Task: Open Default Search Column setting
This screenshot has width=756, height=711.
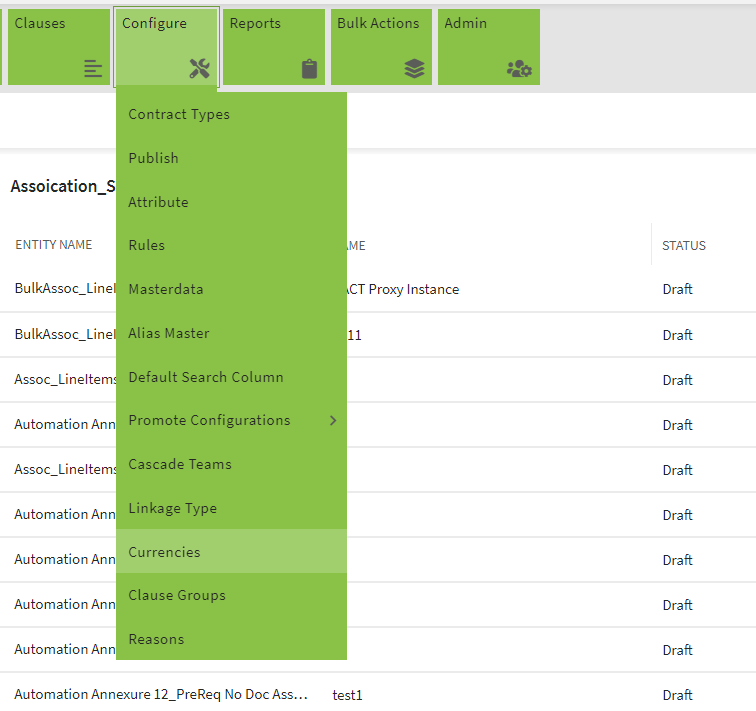Action: 205,377
